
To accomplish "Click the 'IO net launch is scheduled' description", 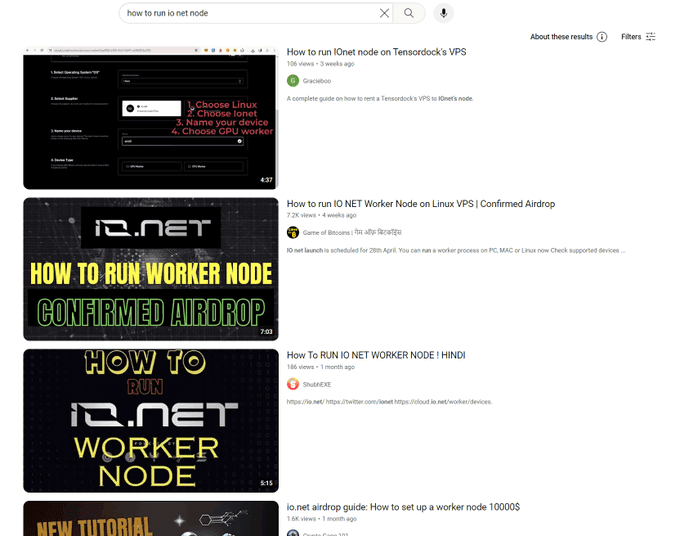I will coord(456,250).
